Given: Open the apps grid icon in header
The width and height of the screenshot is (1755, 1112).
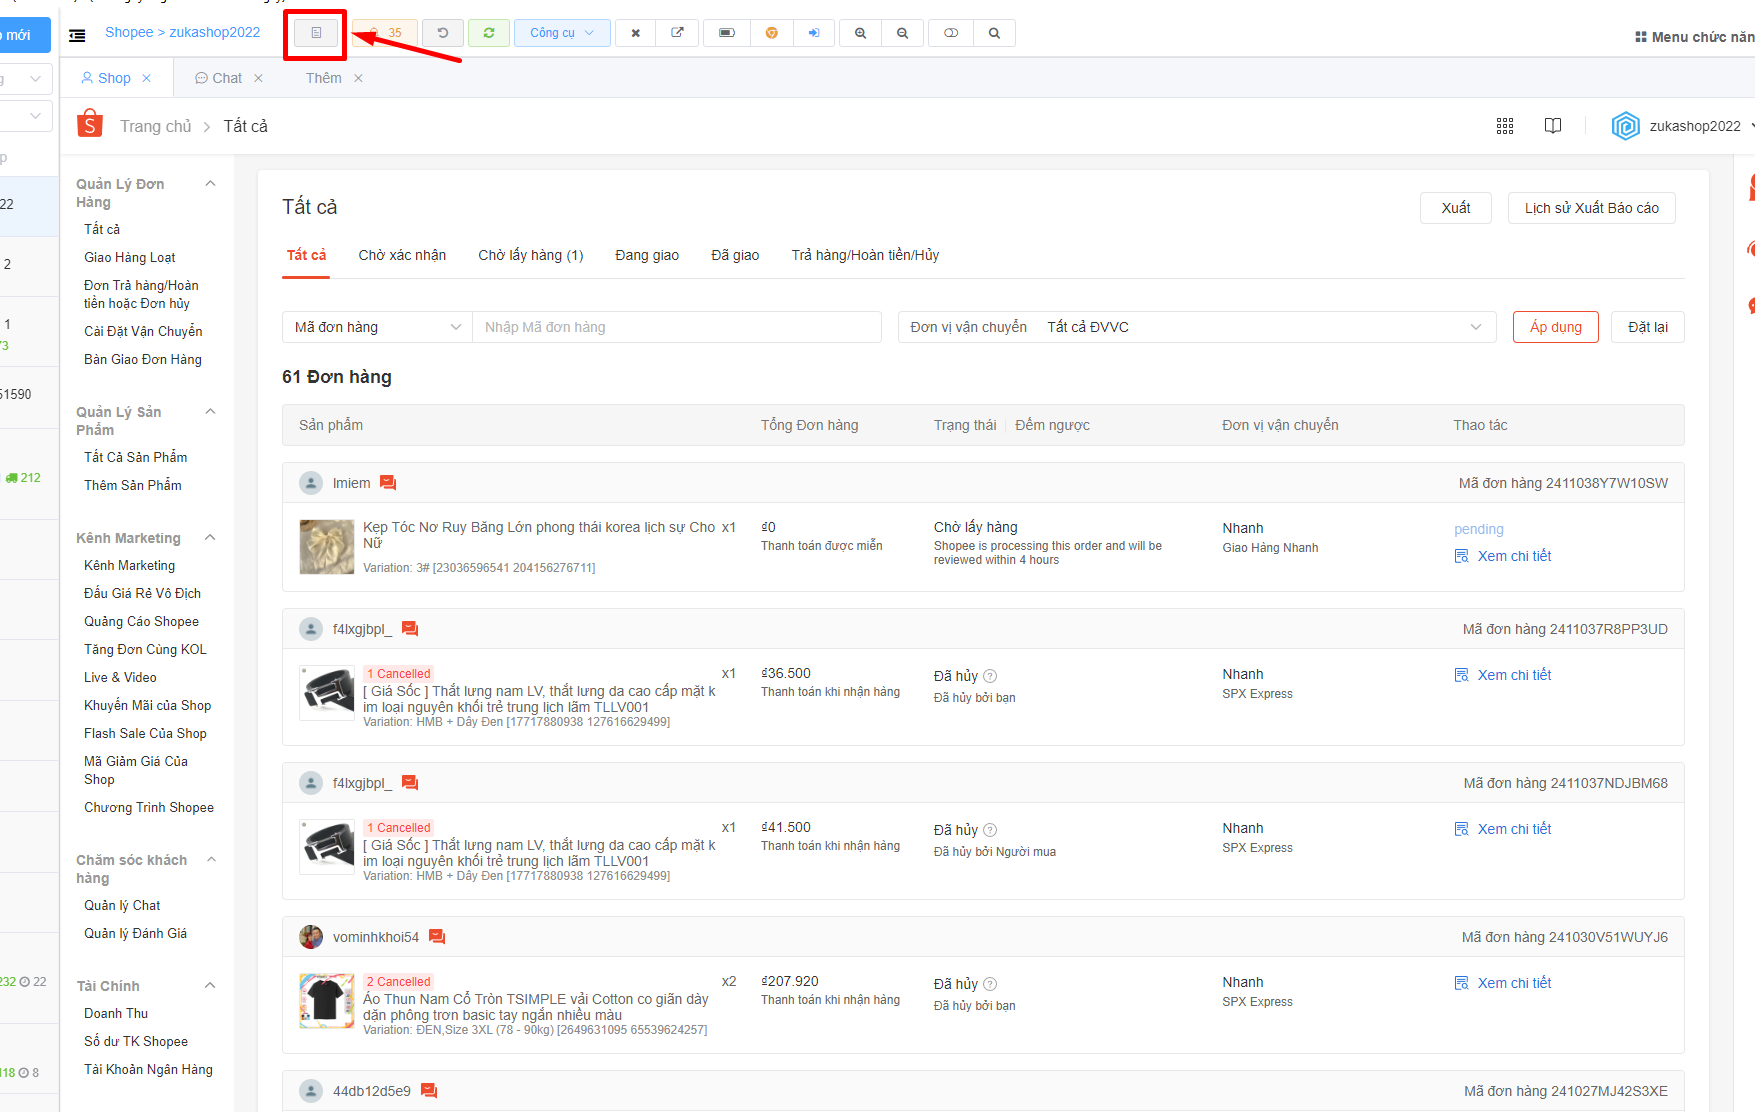Looking at the screenshot, I should [1505, 126].
